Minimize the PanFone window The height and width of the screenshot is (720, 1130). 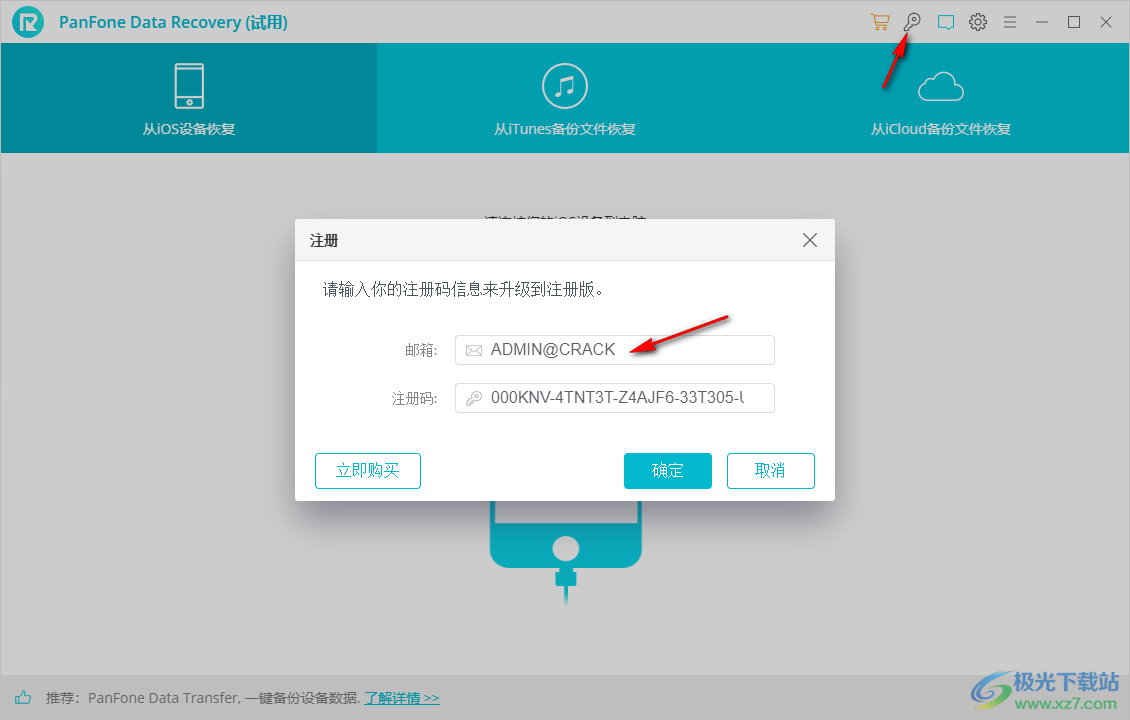1041,22
